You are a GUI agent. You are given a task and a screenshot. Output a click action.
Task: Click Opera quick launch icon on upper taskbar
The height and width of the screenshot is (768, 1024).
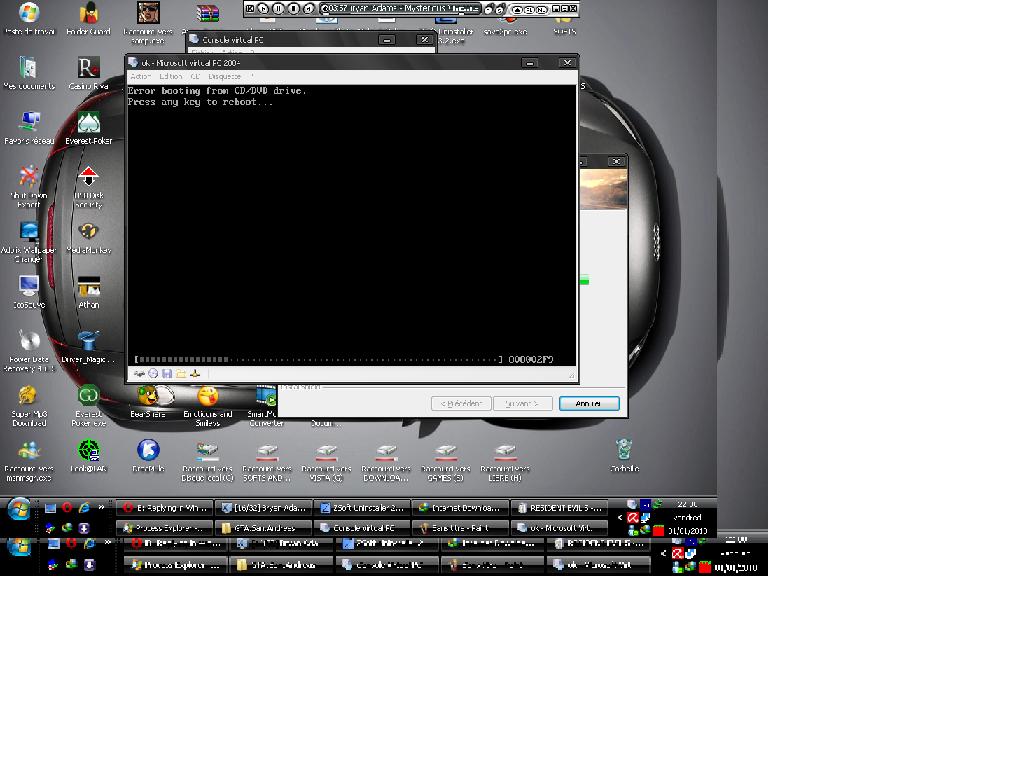(x=67, y=507)
